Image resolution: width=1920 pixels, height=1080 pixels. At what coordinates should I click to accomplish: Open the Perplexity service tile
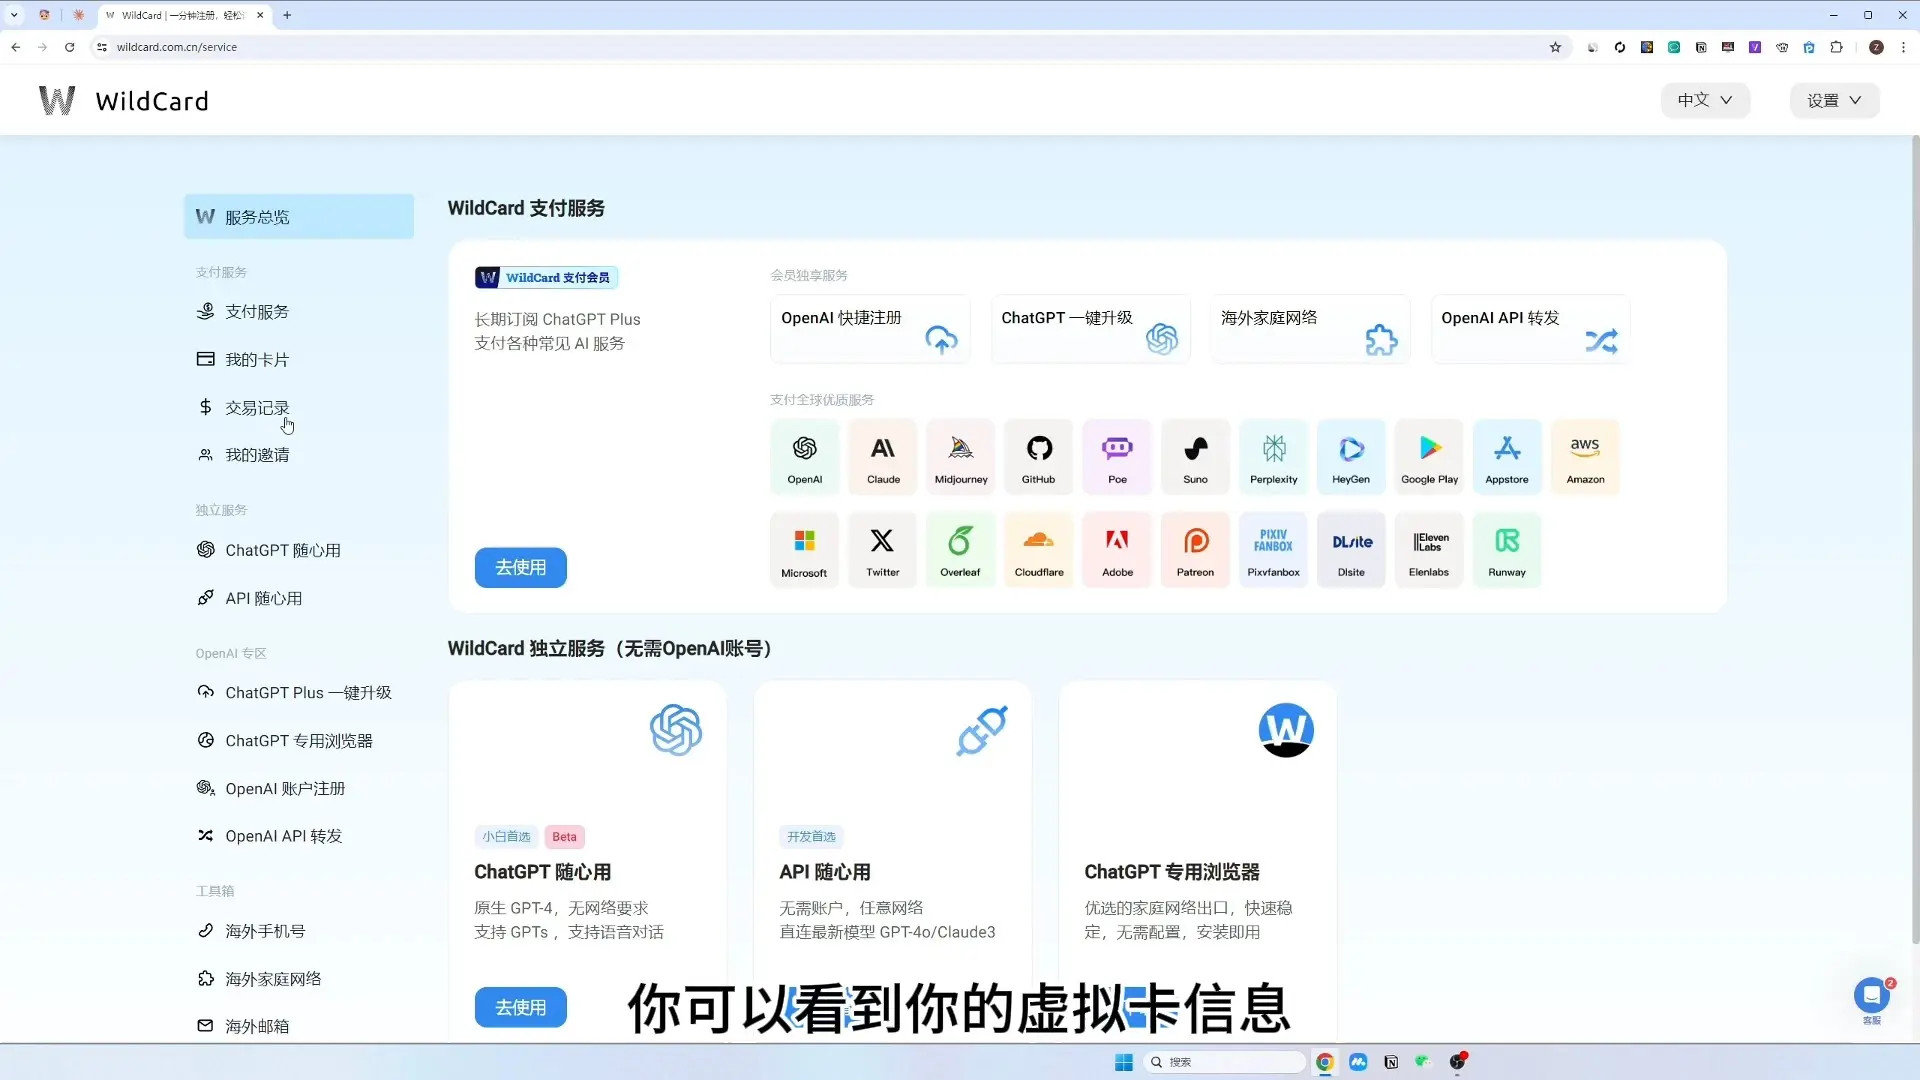coord(1273,457)
